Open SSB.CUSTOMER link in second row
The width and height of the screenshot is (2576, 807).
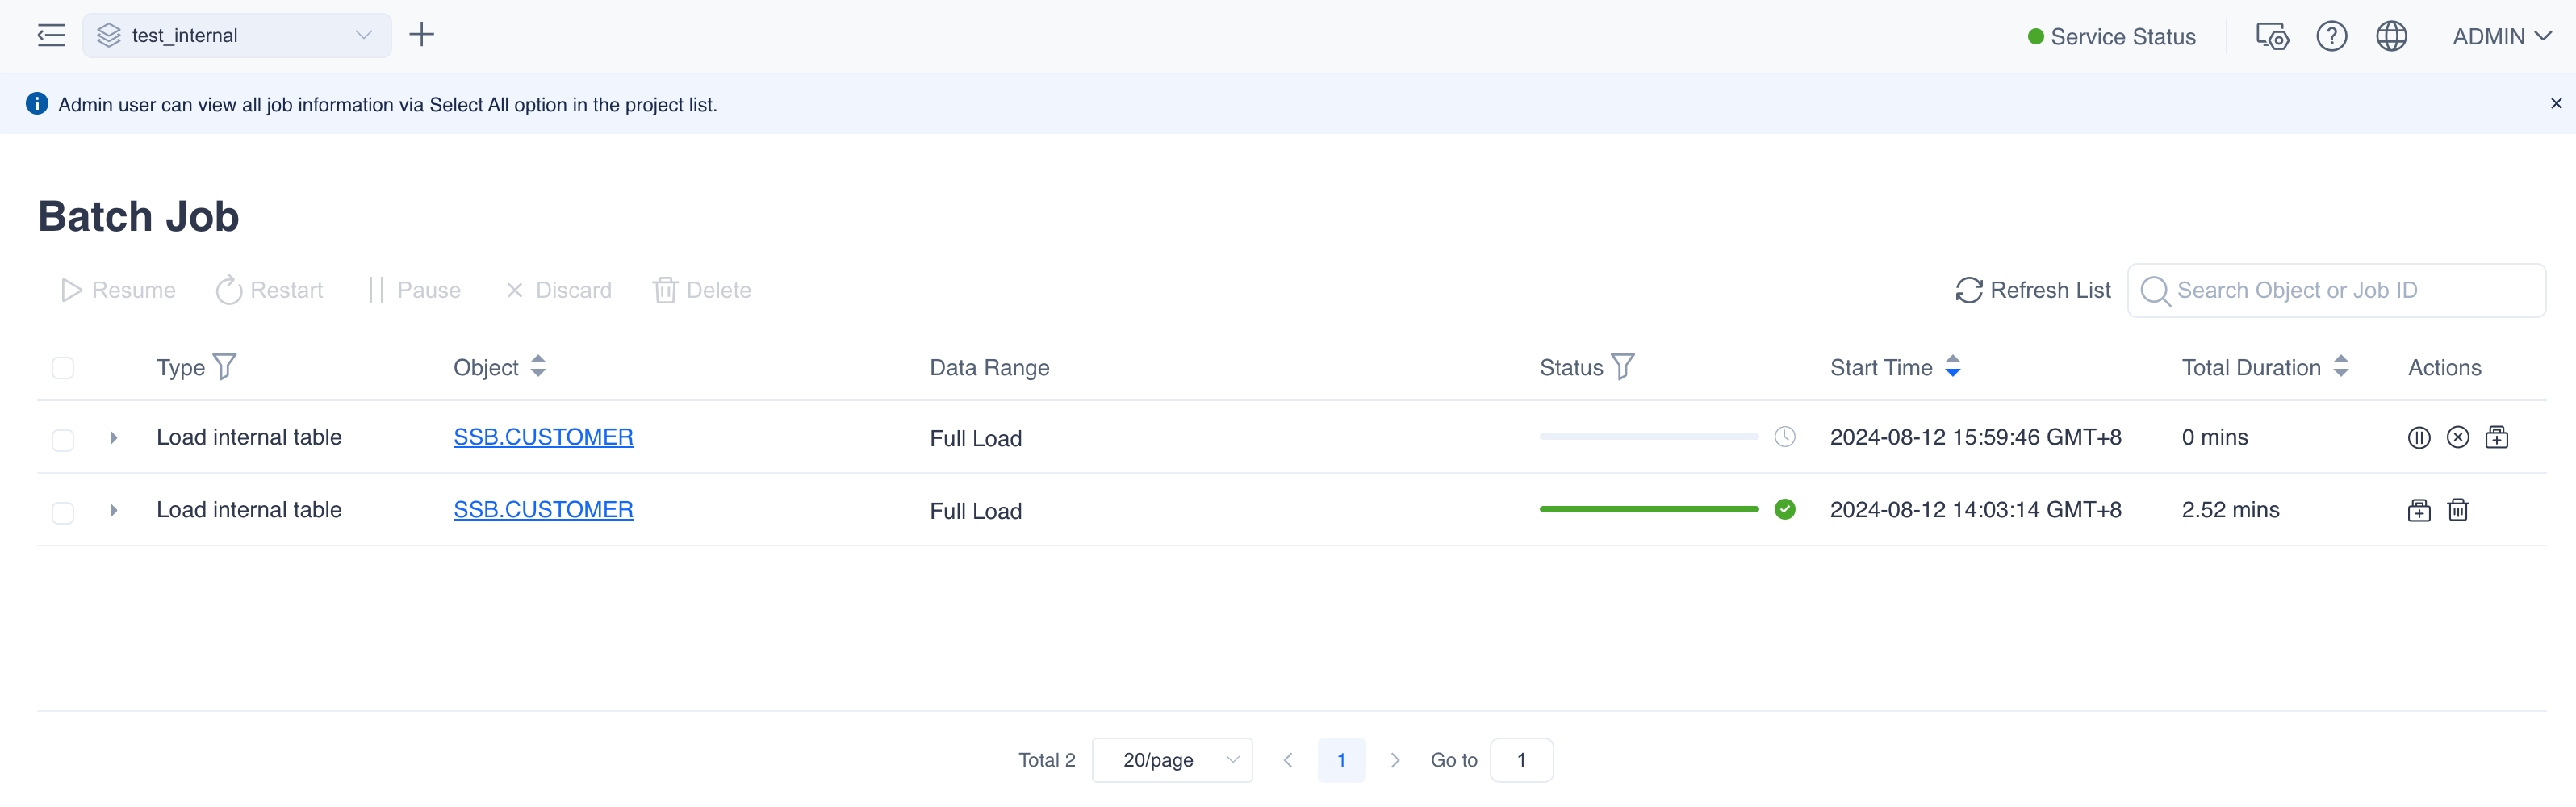coord(543,510)
